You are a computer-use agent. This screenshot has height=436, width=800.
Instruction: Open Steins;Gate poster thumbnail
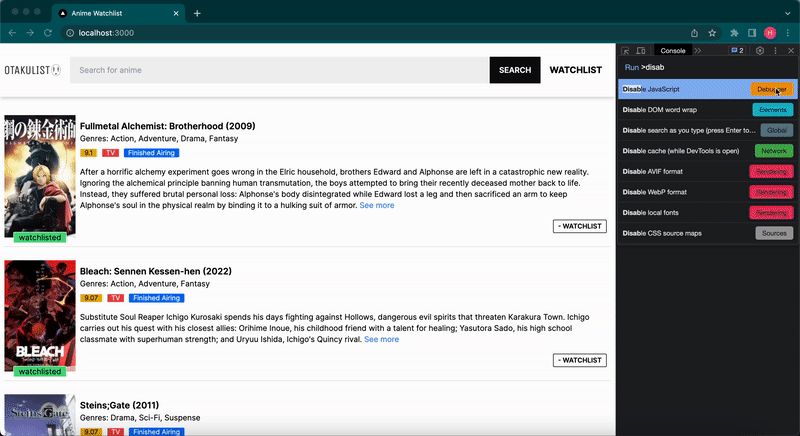pos(40,415)
